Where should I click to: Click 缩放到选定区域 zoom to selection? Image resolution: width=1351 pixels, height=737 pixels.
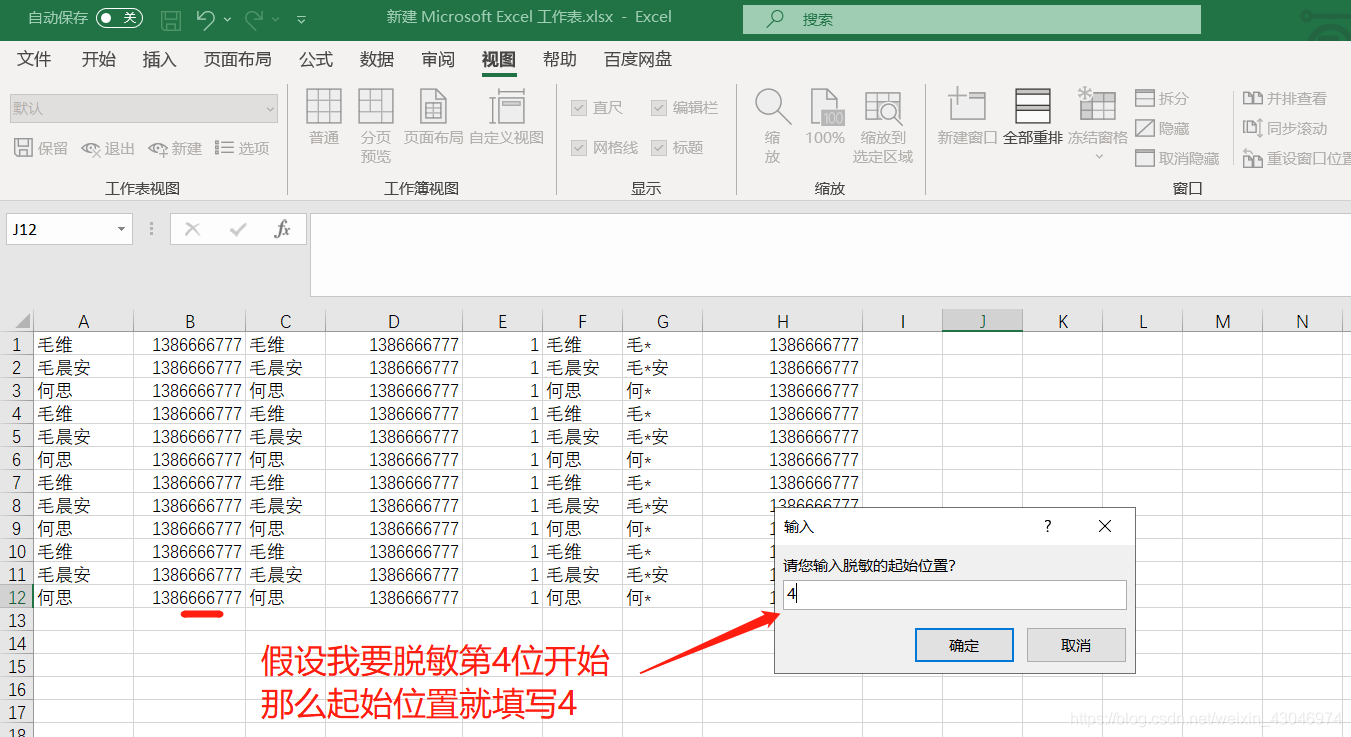coord(883,126)
